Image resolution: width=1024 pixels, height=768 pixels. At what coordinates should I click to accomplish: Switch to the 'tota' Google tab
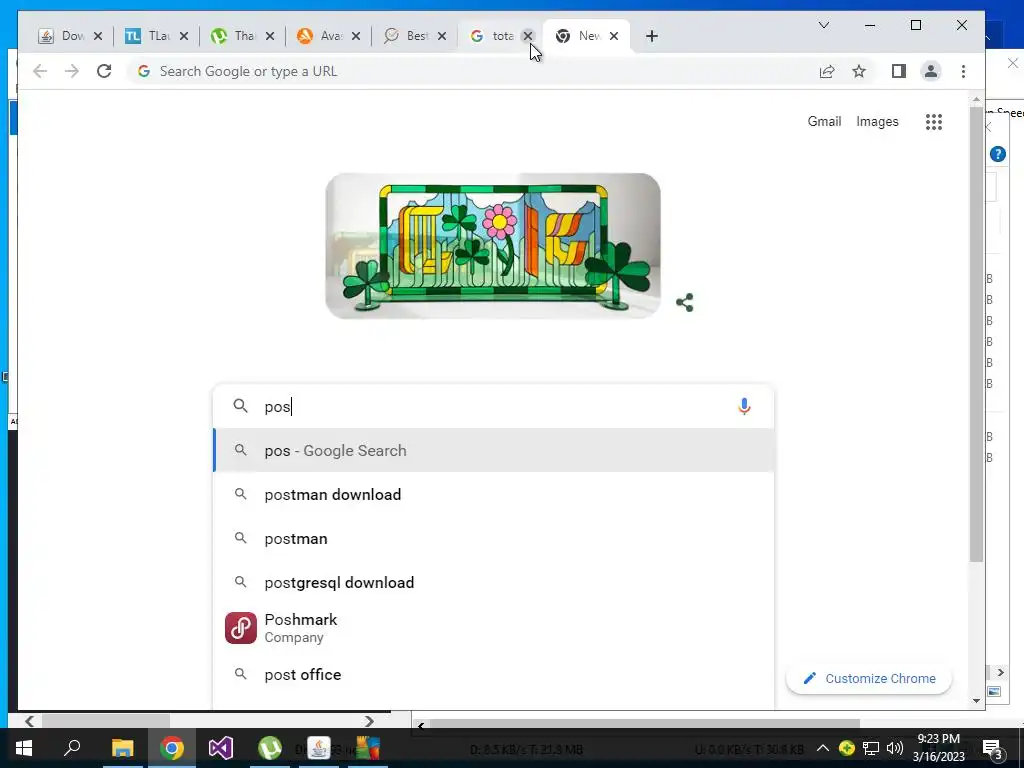click(x=491, y=36)
